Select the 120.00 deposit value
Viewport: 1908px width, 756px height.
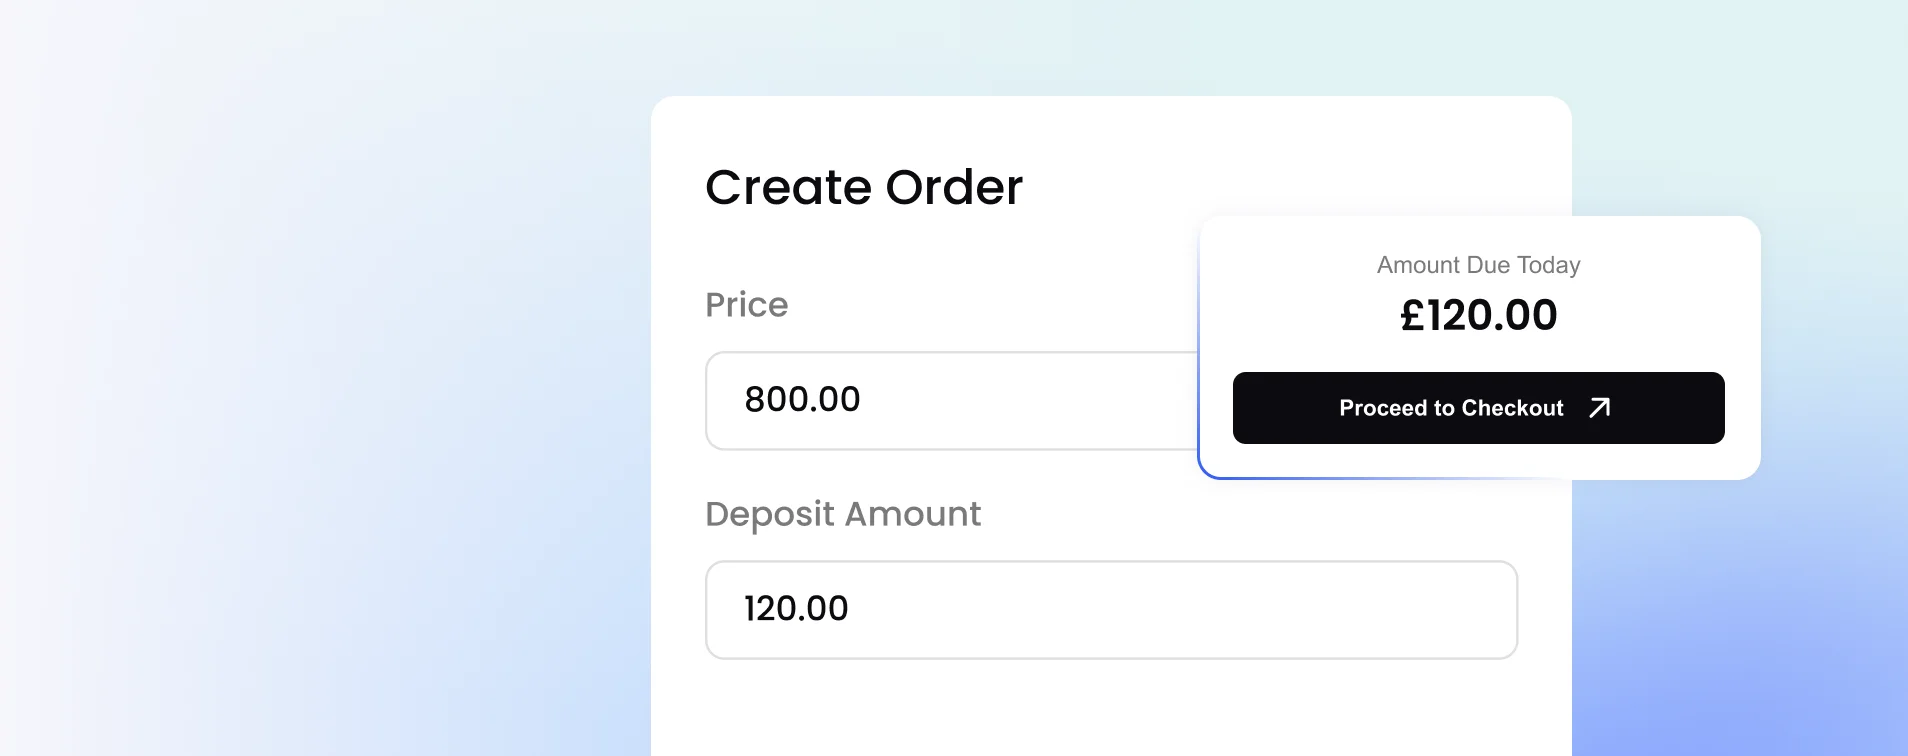tap(795, 609)
